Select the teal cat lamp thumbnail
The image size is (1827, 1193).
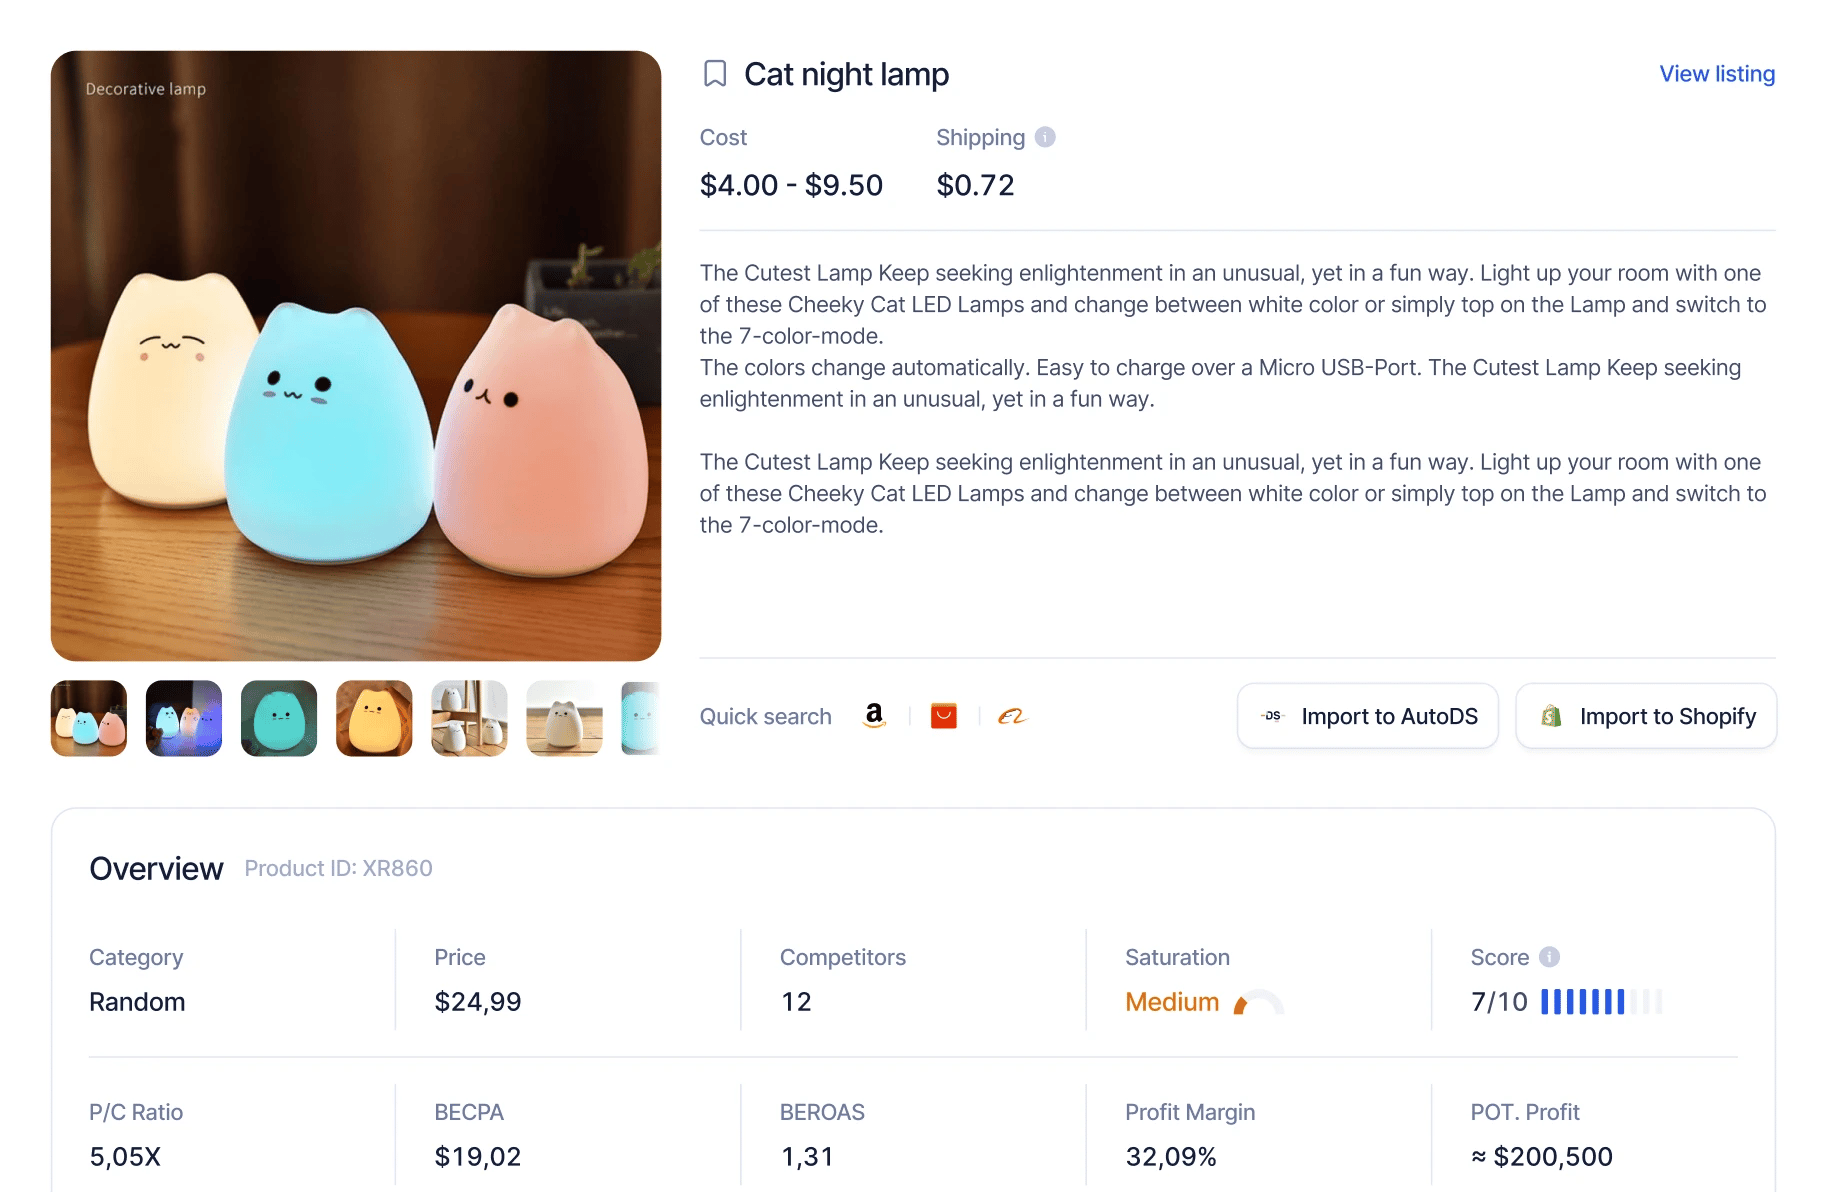tap(279, 719)
